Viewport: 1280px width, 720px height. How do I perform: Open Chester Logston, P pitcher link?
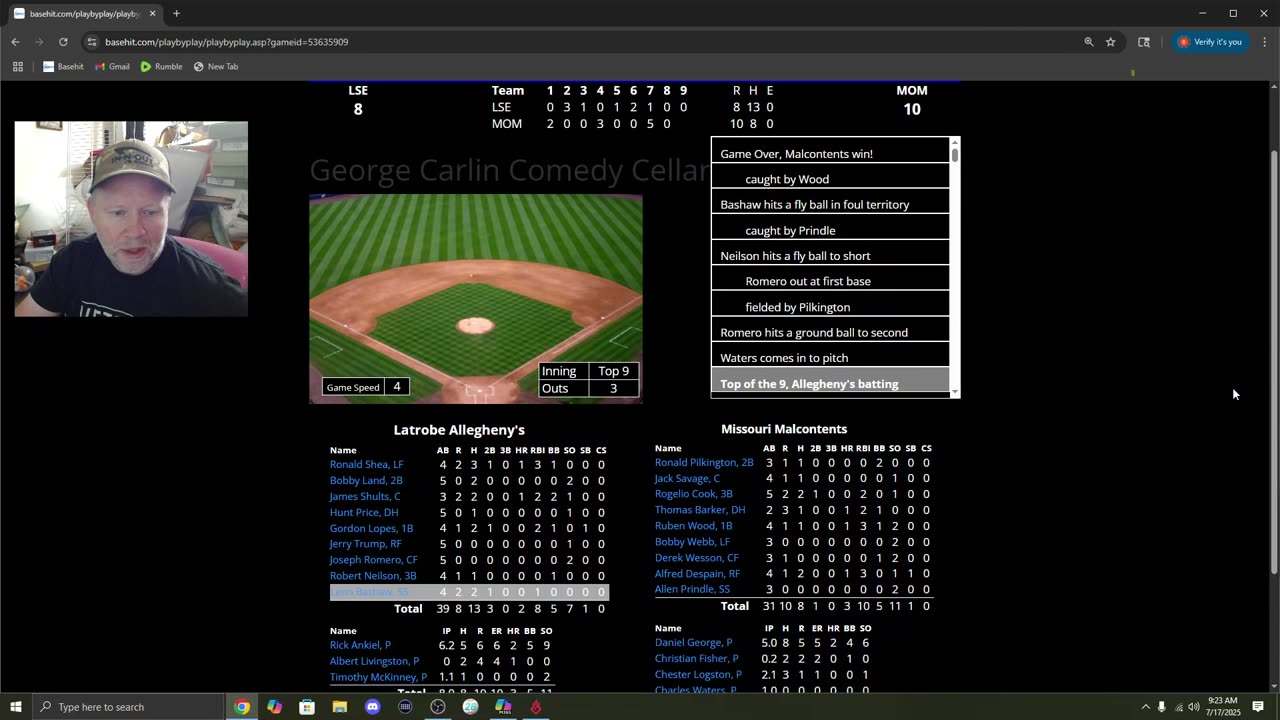coord(698,675)
